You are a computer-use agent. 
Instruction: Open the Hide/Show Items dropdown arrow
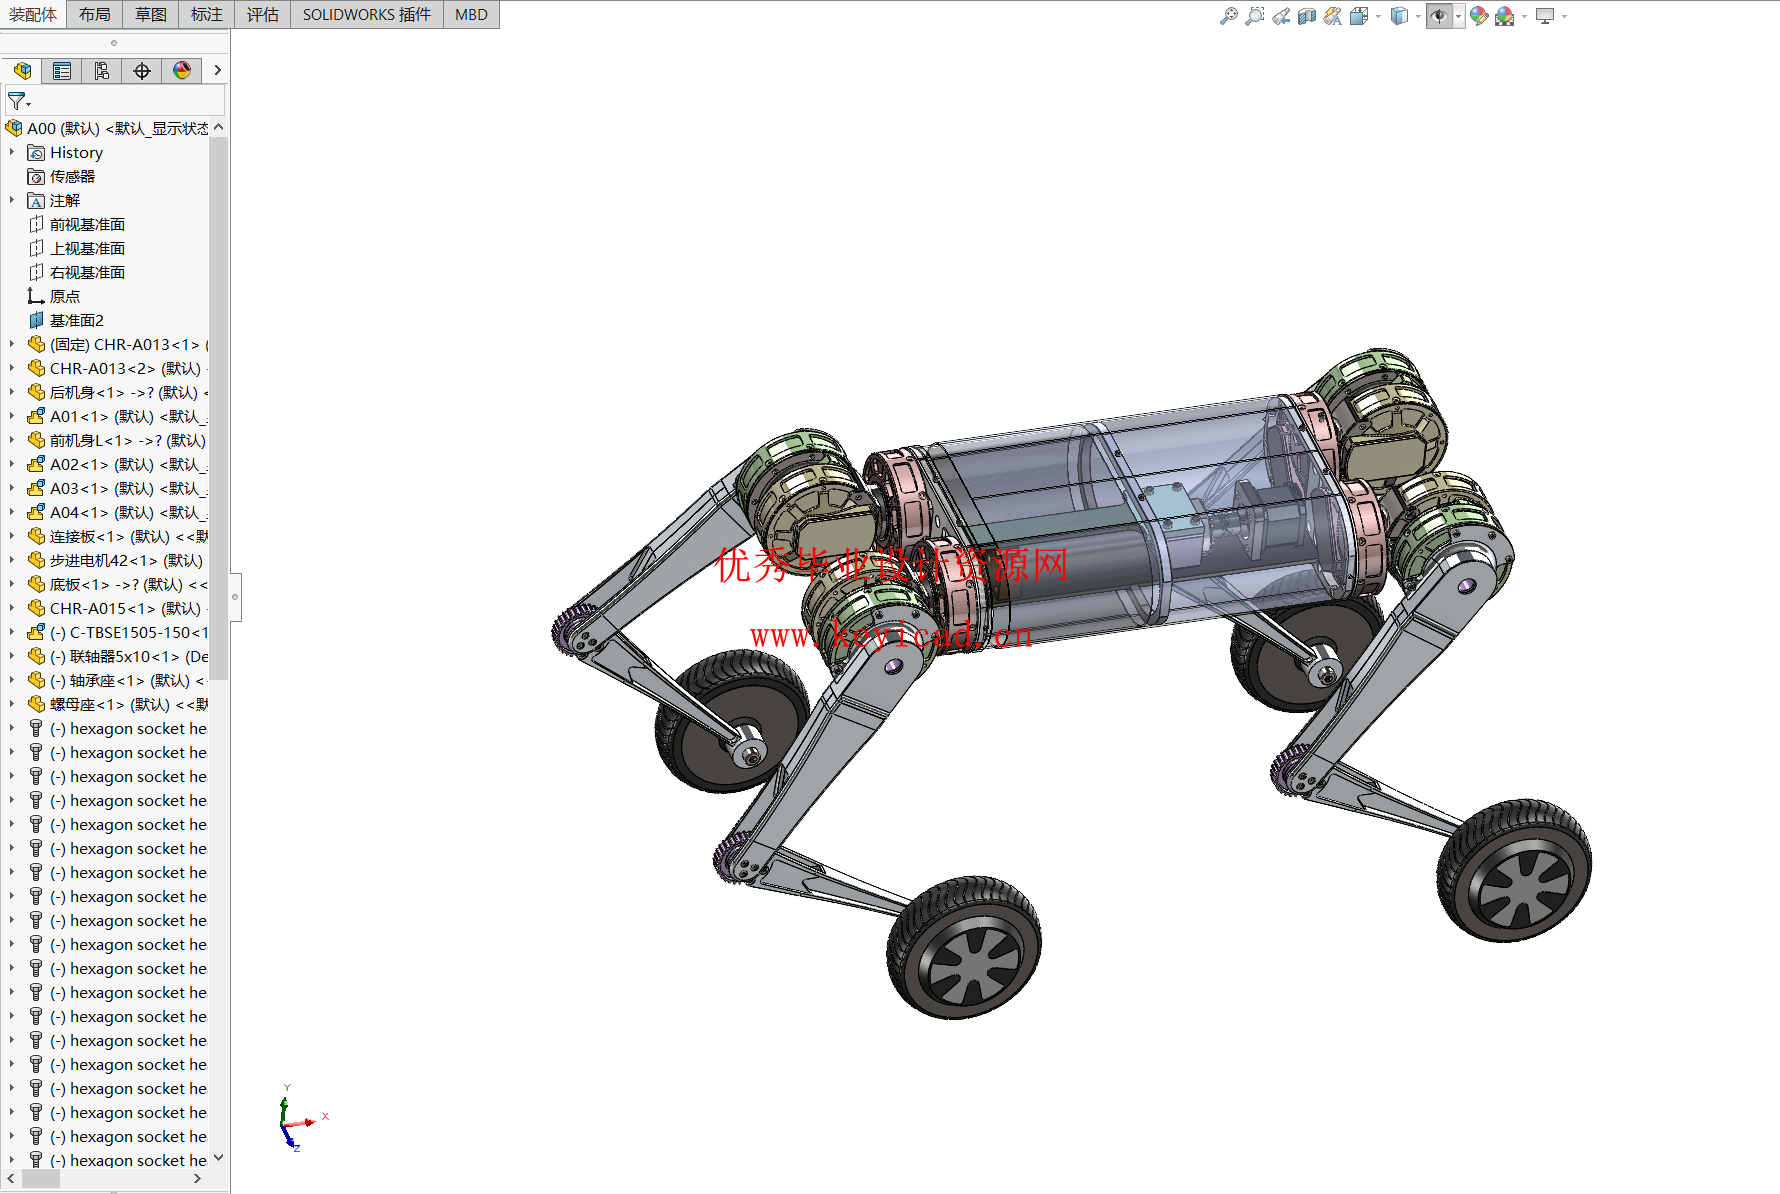tap(1459, 16)
